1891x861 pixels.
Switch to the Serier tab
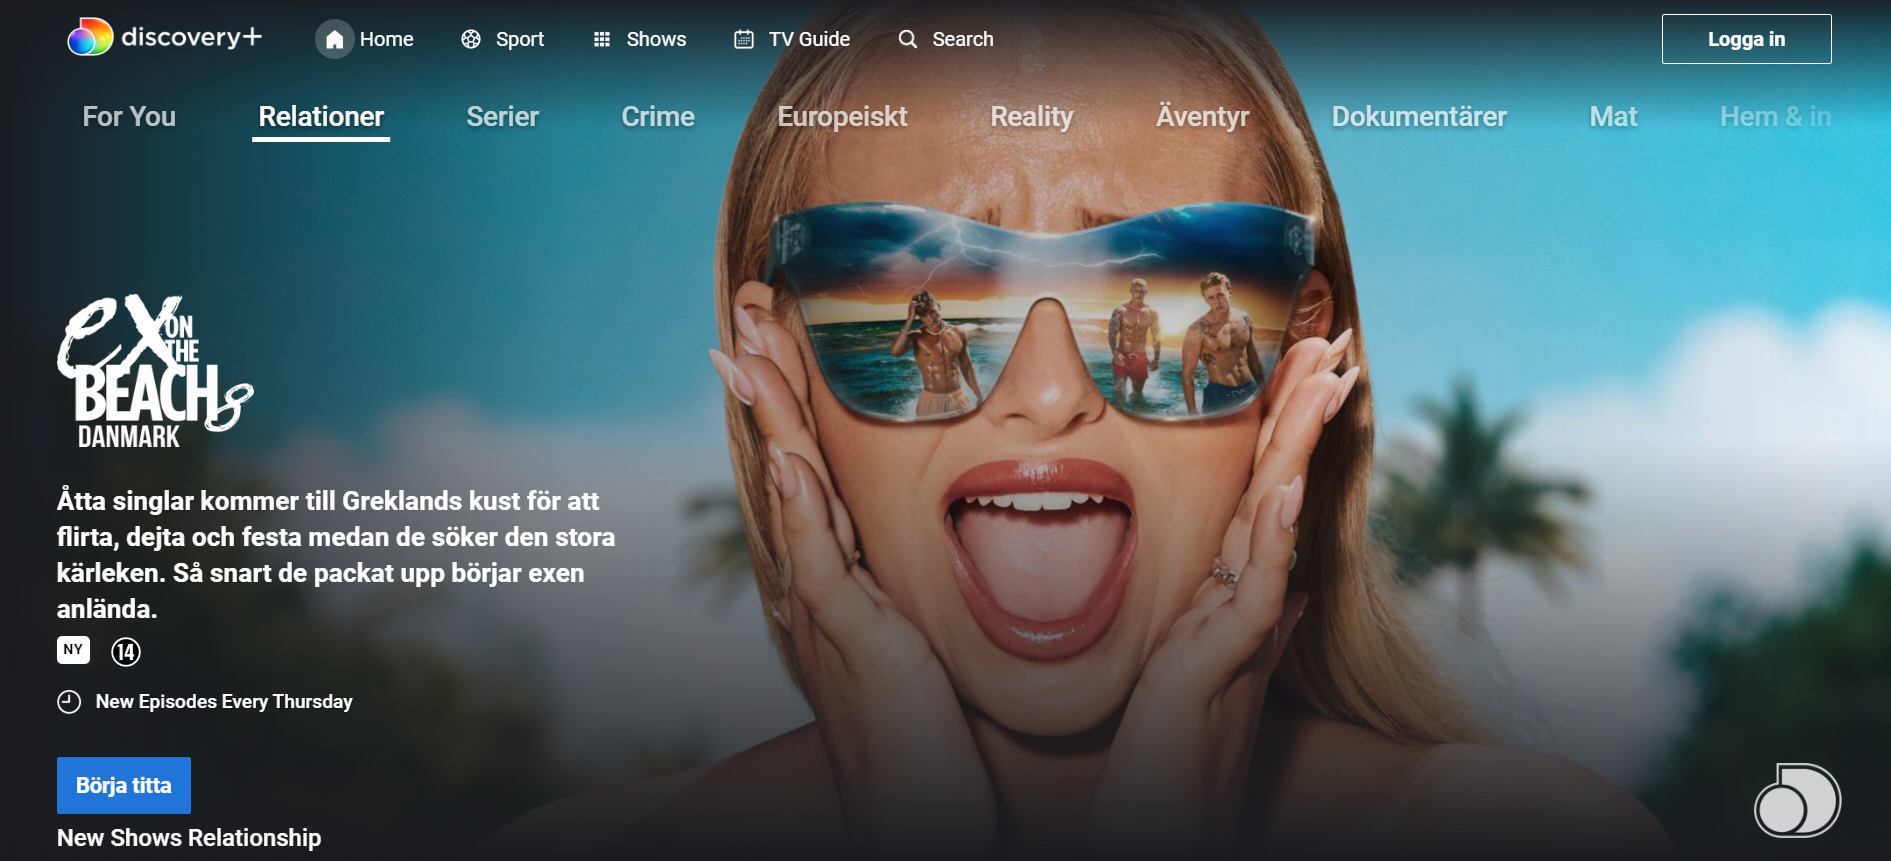coord(502,117)
